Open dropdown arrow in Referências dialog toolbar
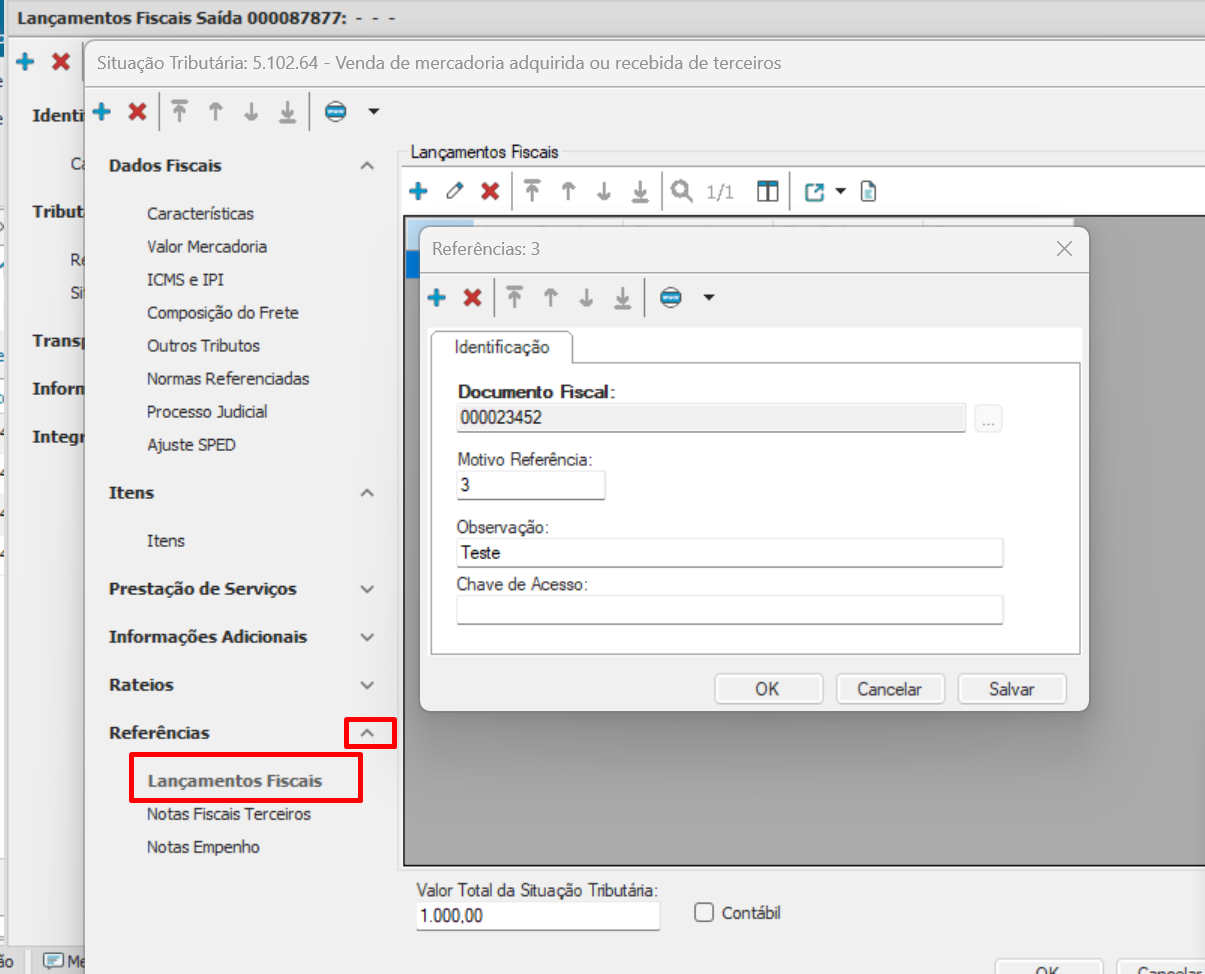This screenshot has width=1205, height=974. (708, 297)
